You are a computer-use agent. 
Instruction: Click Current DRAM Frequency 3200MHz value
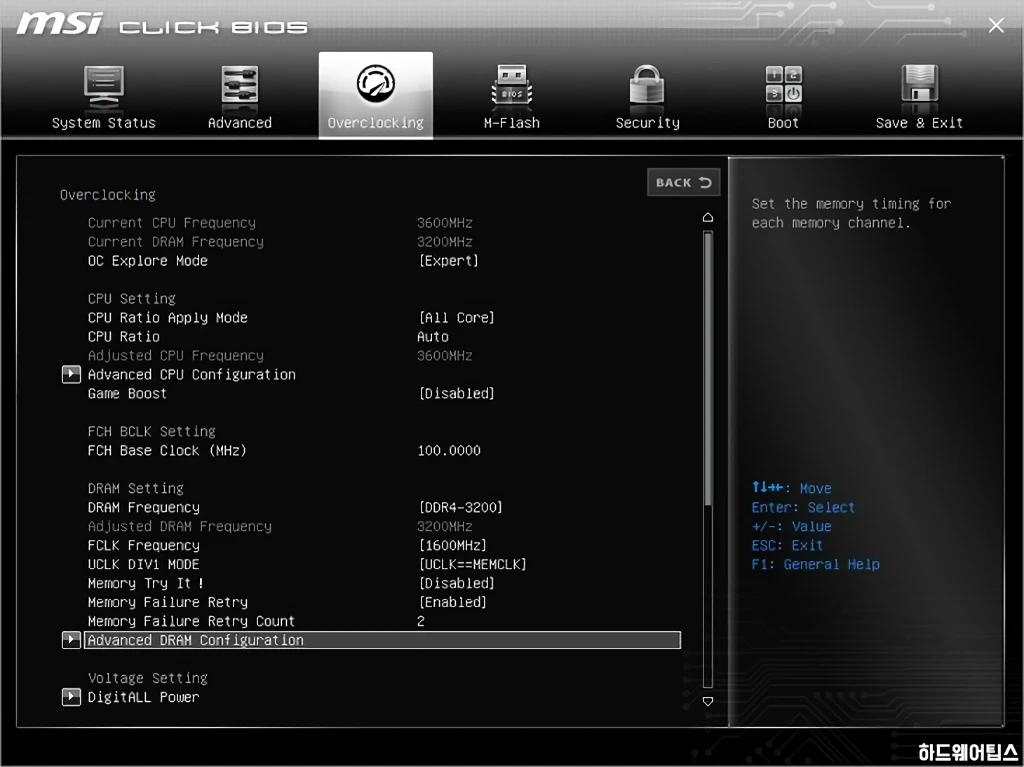pyautogui.click(x=445, y=242)
